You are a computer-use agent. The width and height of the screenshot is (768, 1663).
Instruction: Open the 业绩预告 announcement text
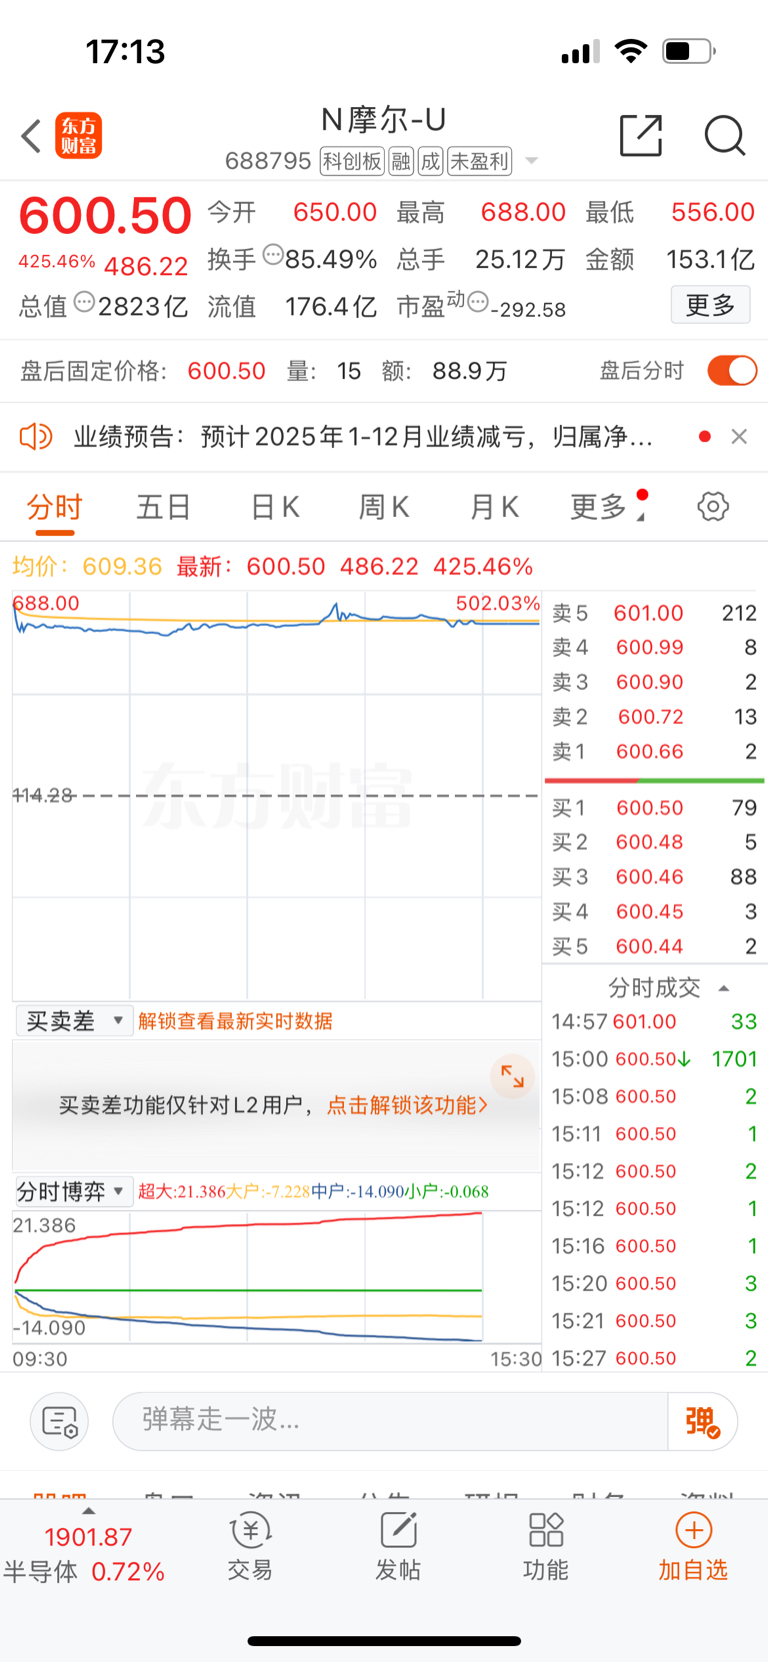click(x=363, y=437)
